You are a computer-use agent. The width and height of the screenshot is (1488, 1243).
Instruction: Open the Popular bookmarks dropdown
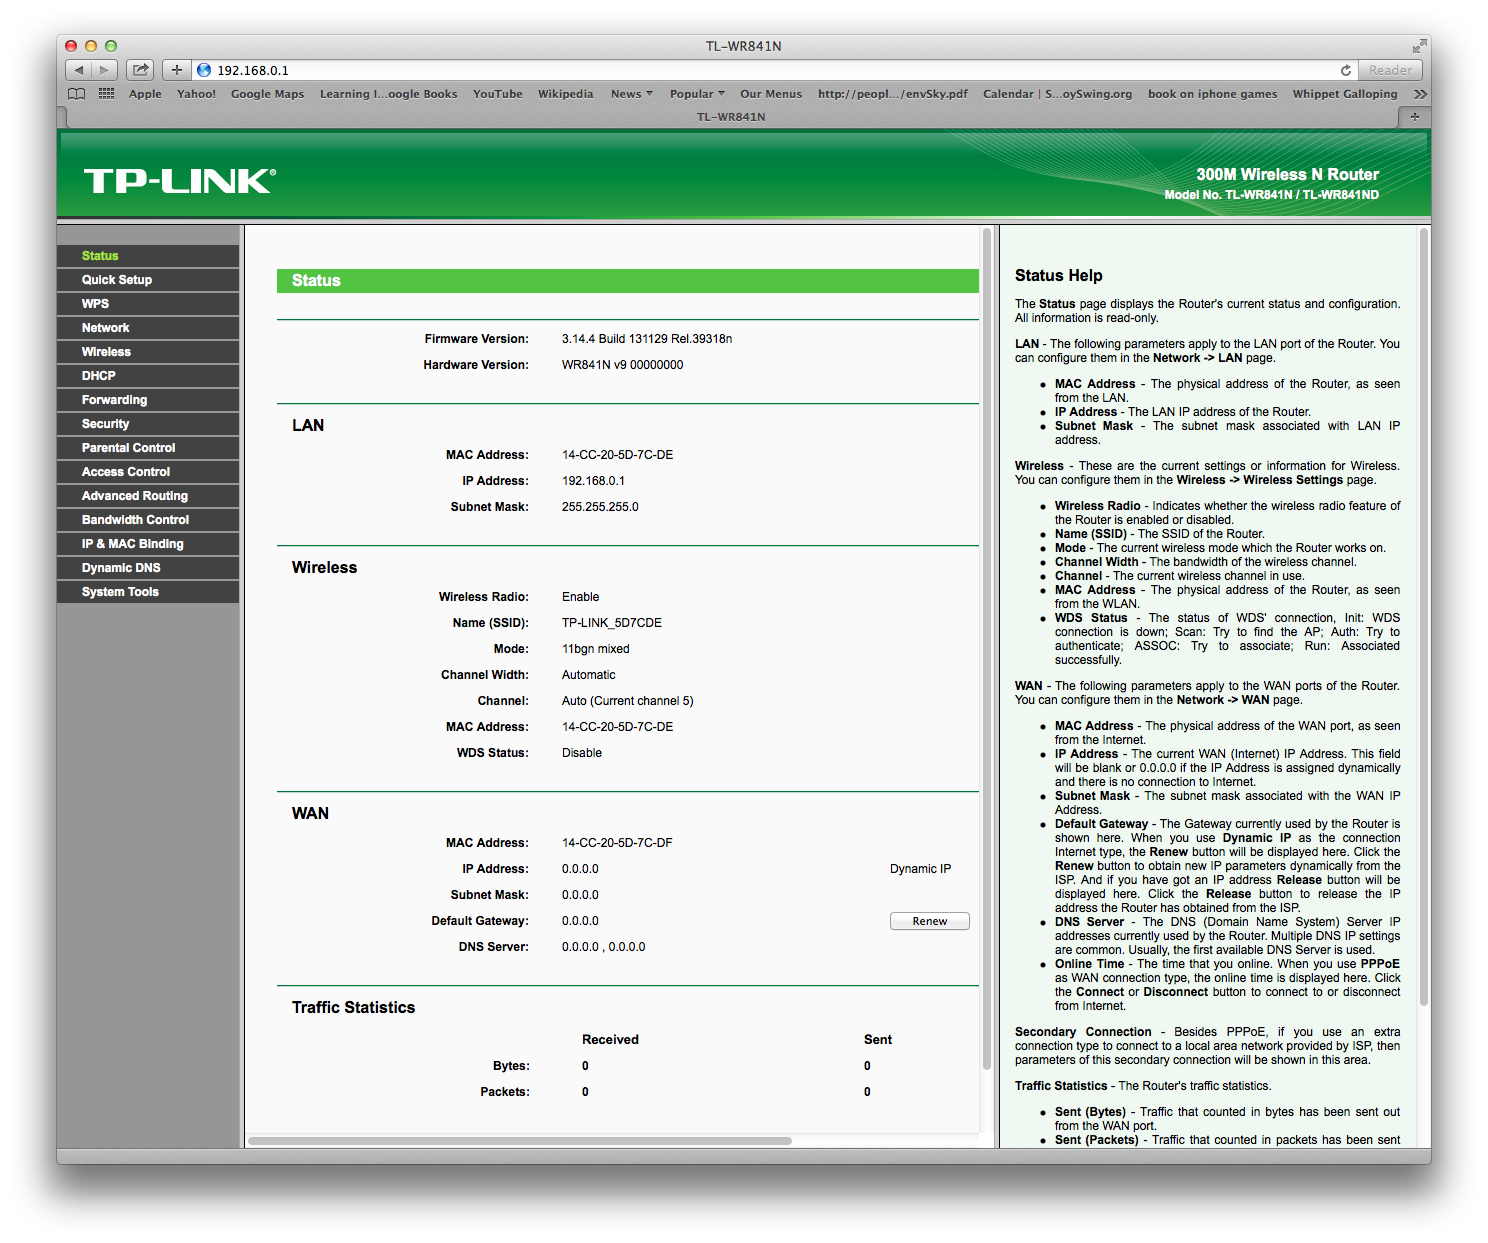(x=697, y=94)
